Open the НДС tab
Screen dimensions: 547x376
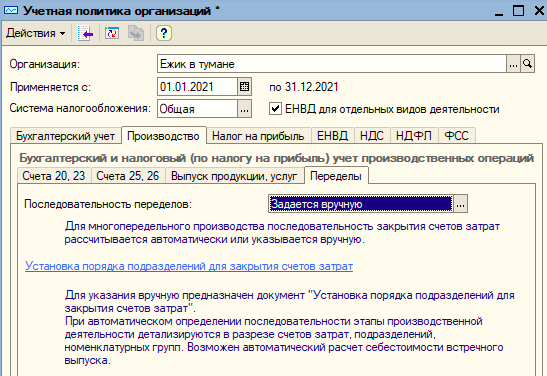[x=372, y=136]
